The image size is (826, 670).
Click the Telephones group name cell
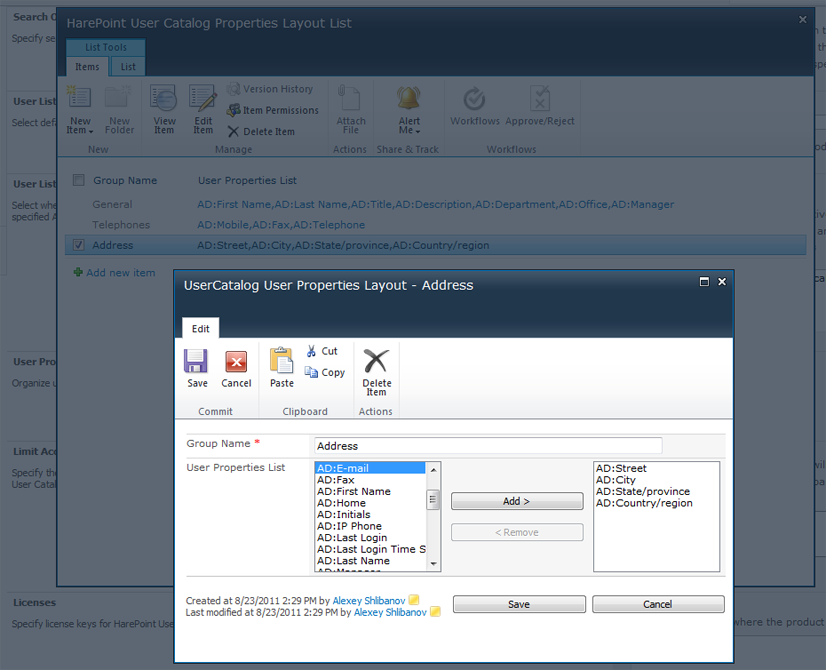[121, 225]
